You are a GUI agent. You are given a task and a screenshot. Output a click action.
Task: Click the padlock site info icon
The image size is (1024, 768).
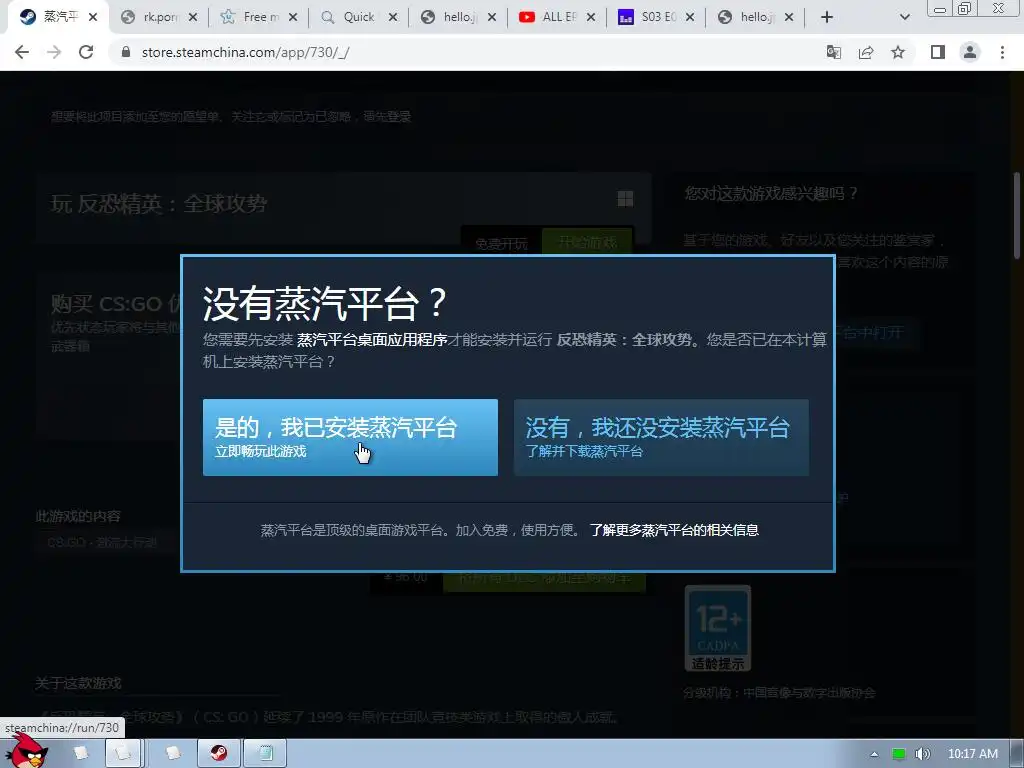(126, 52)
